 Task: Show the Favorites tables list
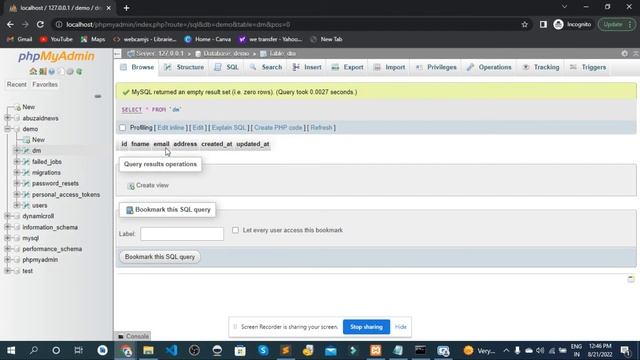45,84
